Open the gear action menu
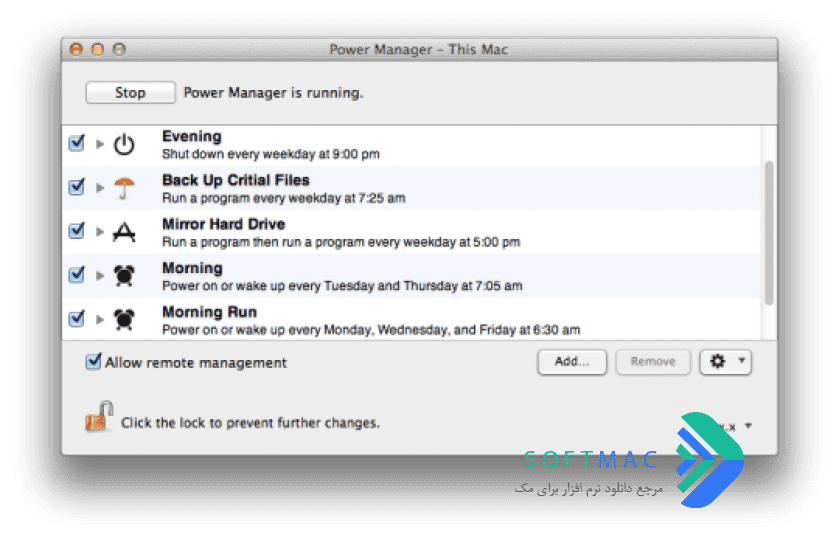 point(726,362)
